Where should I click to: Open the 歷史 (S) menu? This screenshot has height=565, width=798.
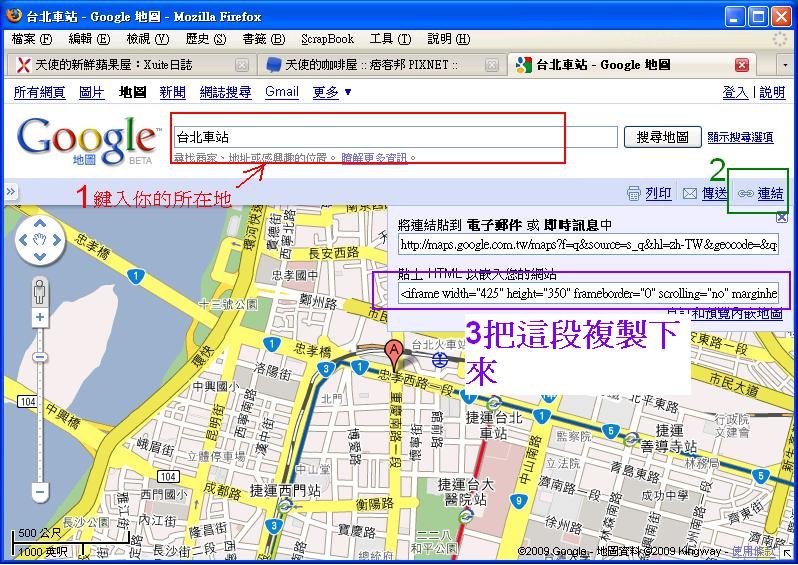pos(206,39)
